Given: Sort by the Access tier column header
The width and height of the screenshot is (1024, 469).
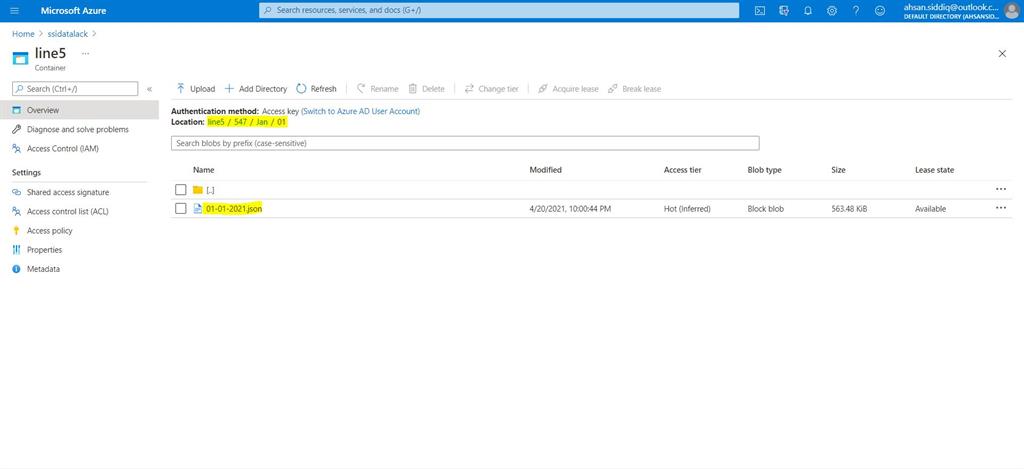Looking at the screenshot, I should coord(682,170).
